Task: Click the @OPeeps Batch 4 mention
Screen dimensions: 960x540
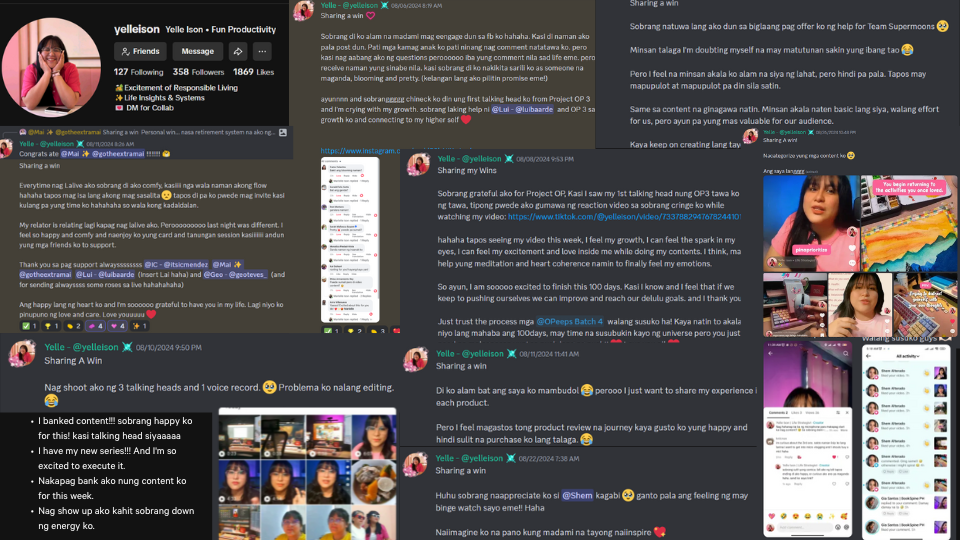Action: point(569,321)
